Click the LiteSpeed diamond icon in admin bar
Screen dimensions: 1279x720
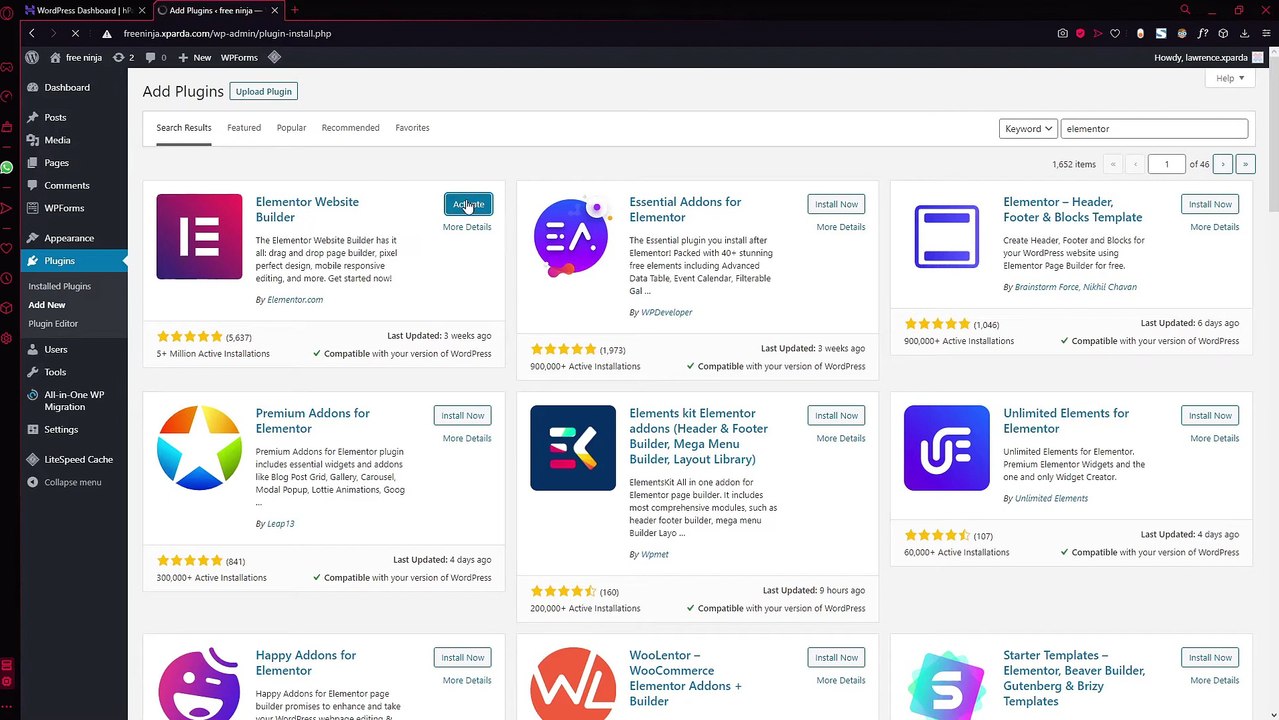coord(274,57)
